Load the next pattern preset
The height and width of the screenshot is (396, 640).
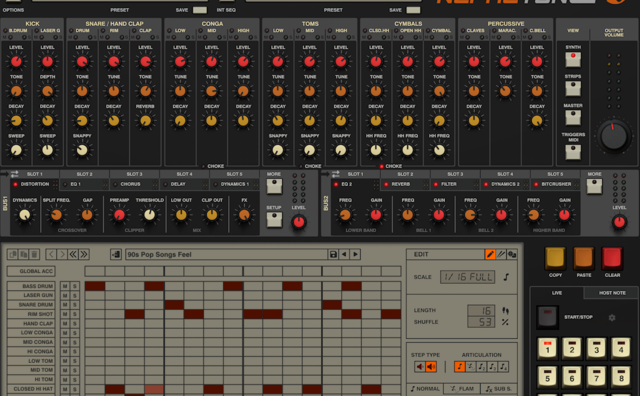pyautogui.click(x=355, y=254)
